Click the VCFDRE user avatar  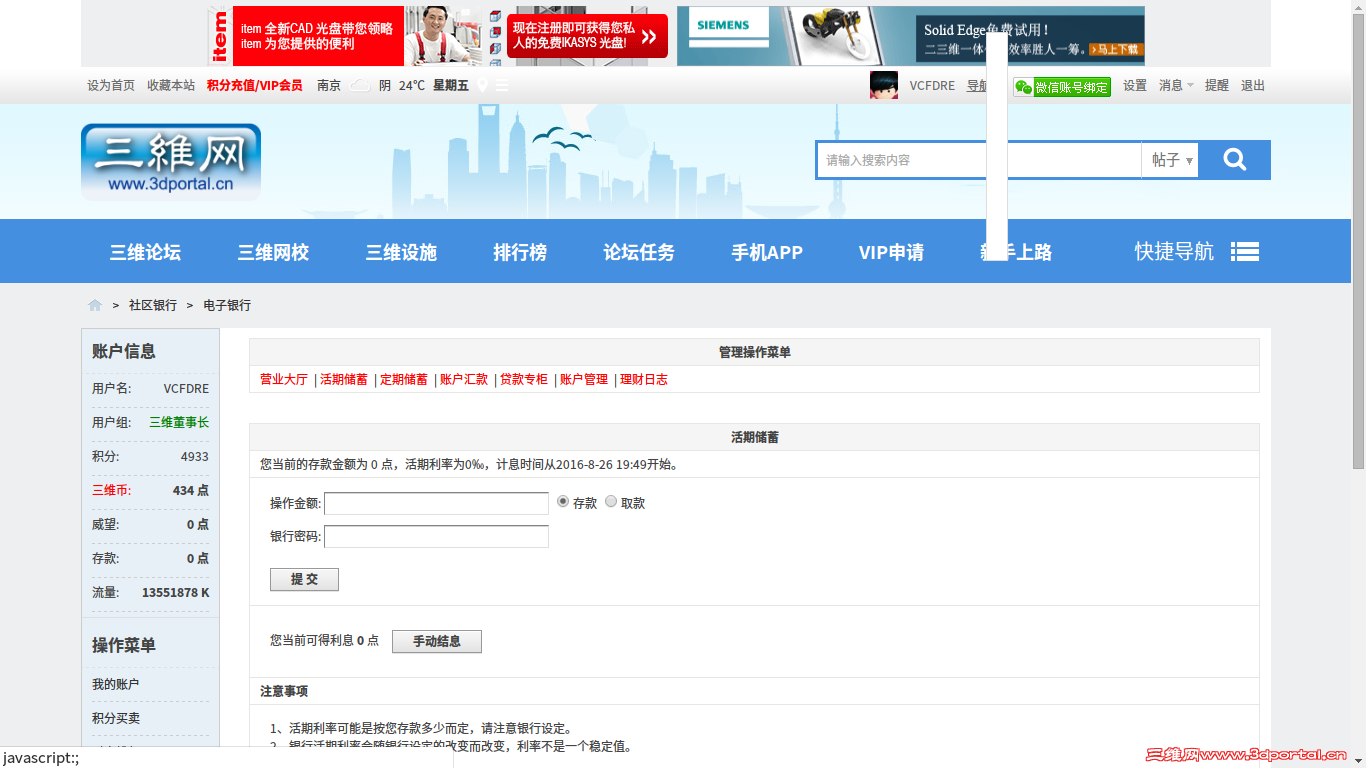pos(884,85)
